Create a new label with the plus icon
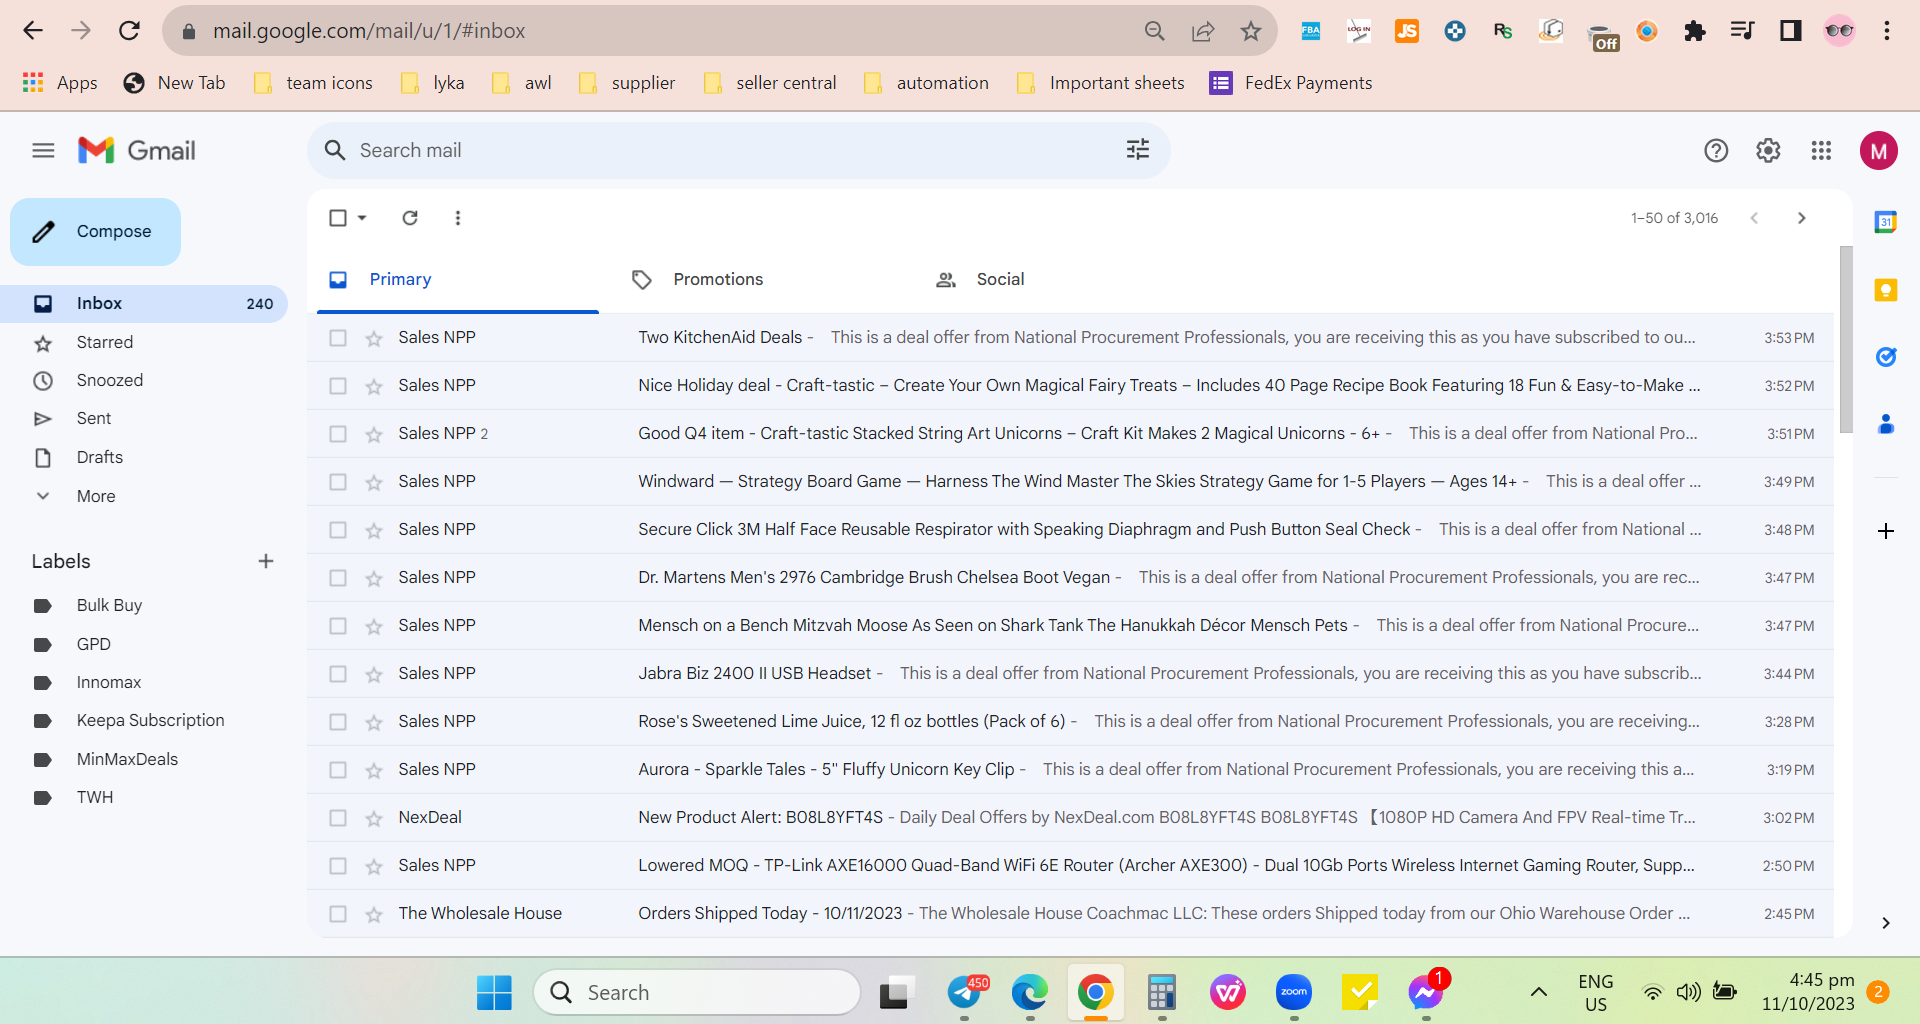This screenshot has width=1920, height=1024. [266, 561]
